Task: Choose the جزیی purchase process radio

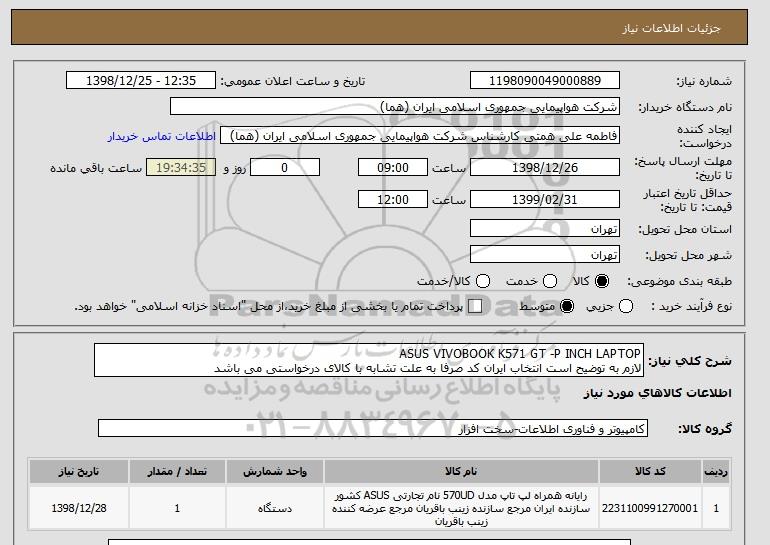Action: point(626,306)
